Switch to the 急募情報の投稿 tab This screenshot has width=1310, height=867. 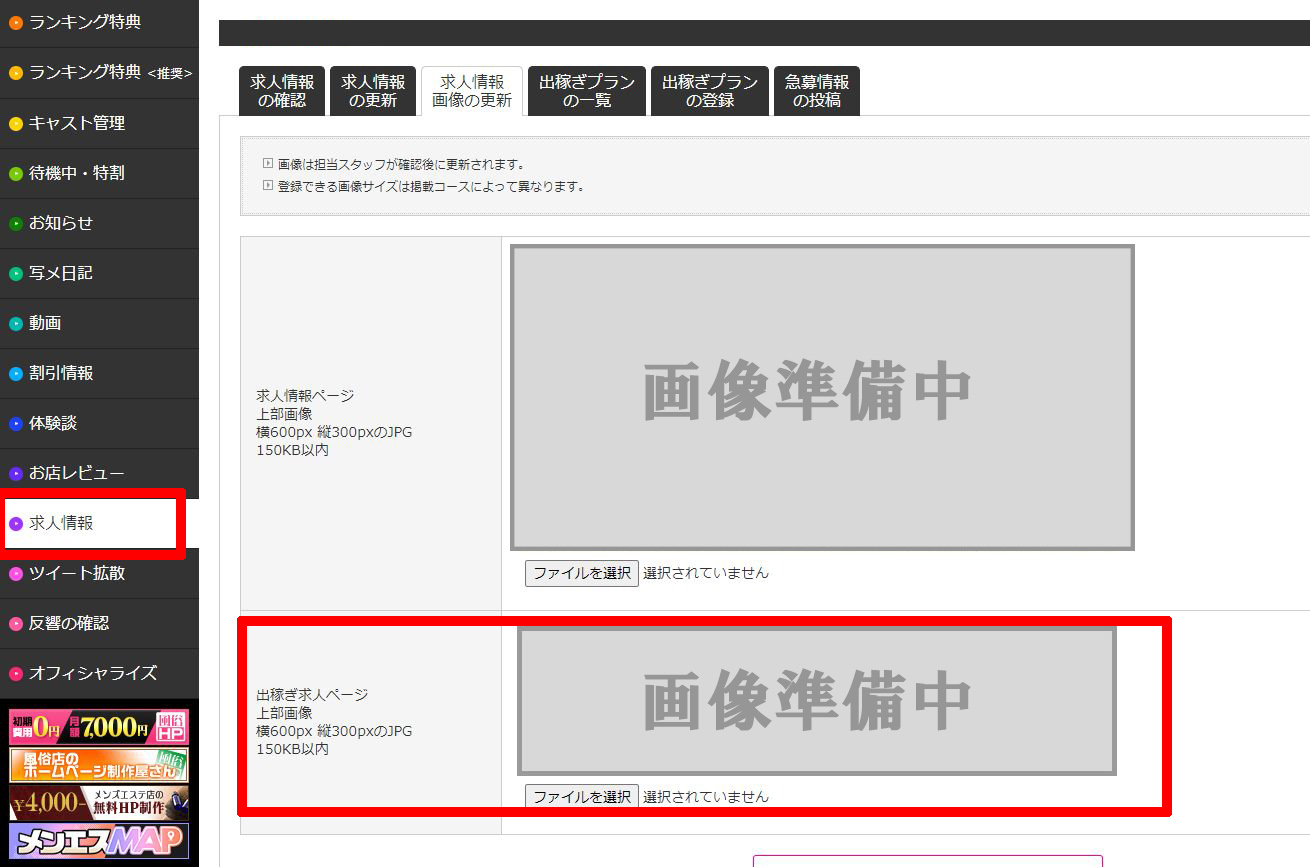coord(816,91)
